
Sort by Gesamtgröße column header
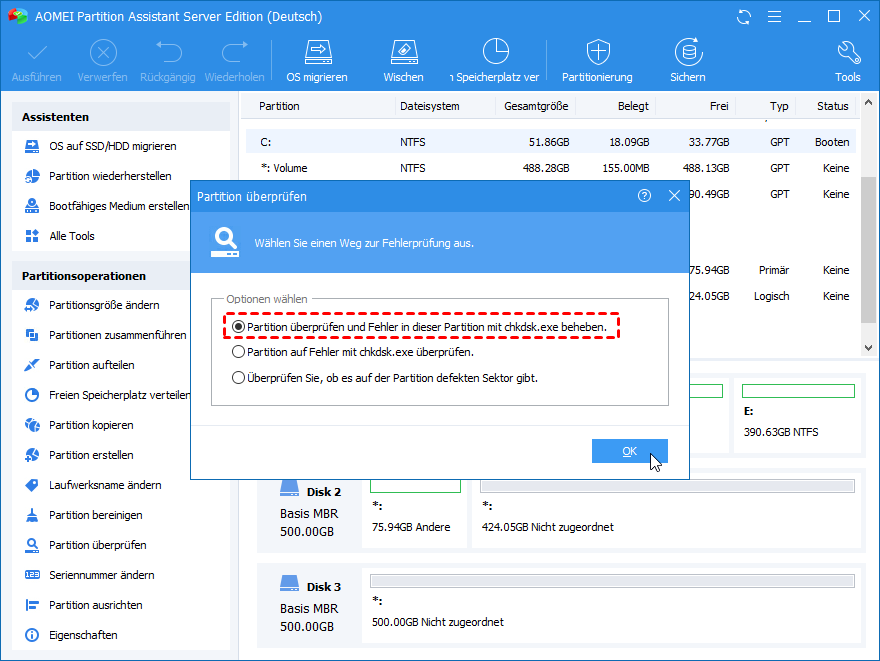536,106
